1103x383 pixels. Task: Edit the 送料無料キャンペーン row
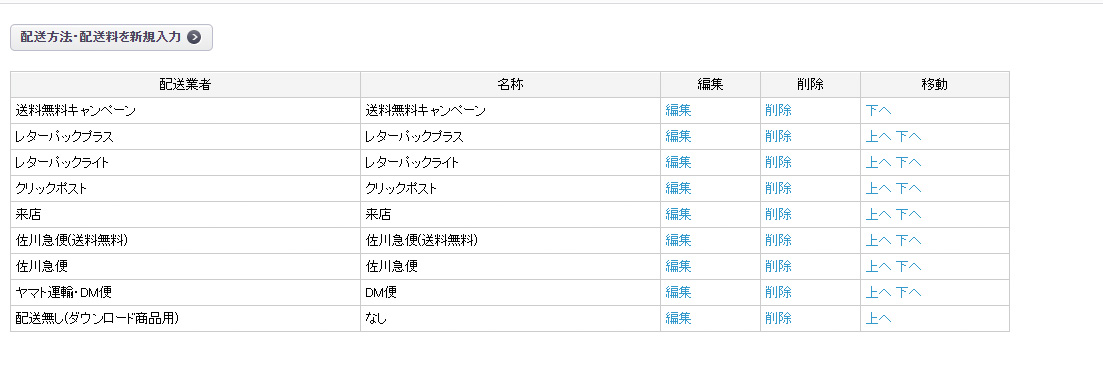coord(678,111)
